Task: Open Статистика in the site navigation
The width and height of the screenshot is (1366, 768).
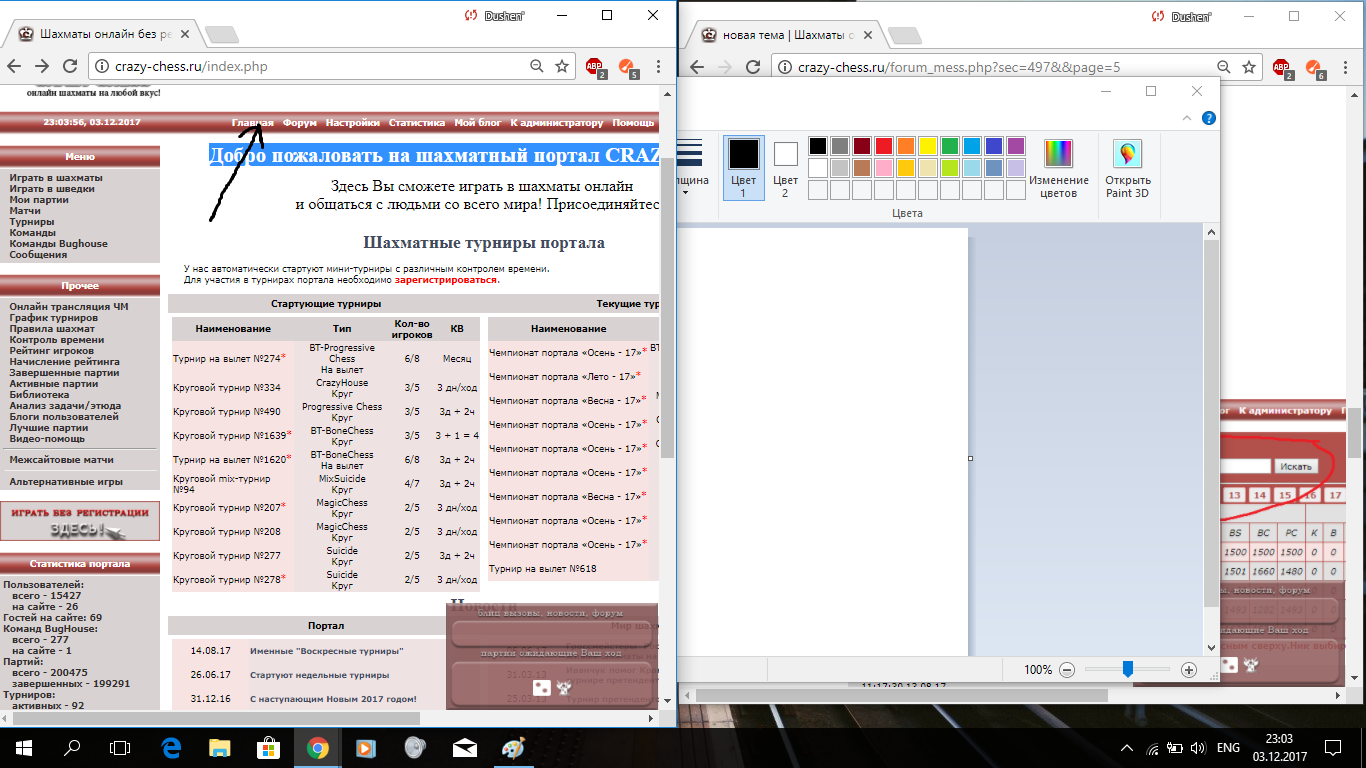Action: click(x=416, y=123)
